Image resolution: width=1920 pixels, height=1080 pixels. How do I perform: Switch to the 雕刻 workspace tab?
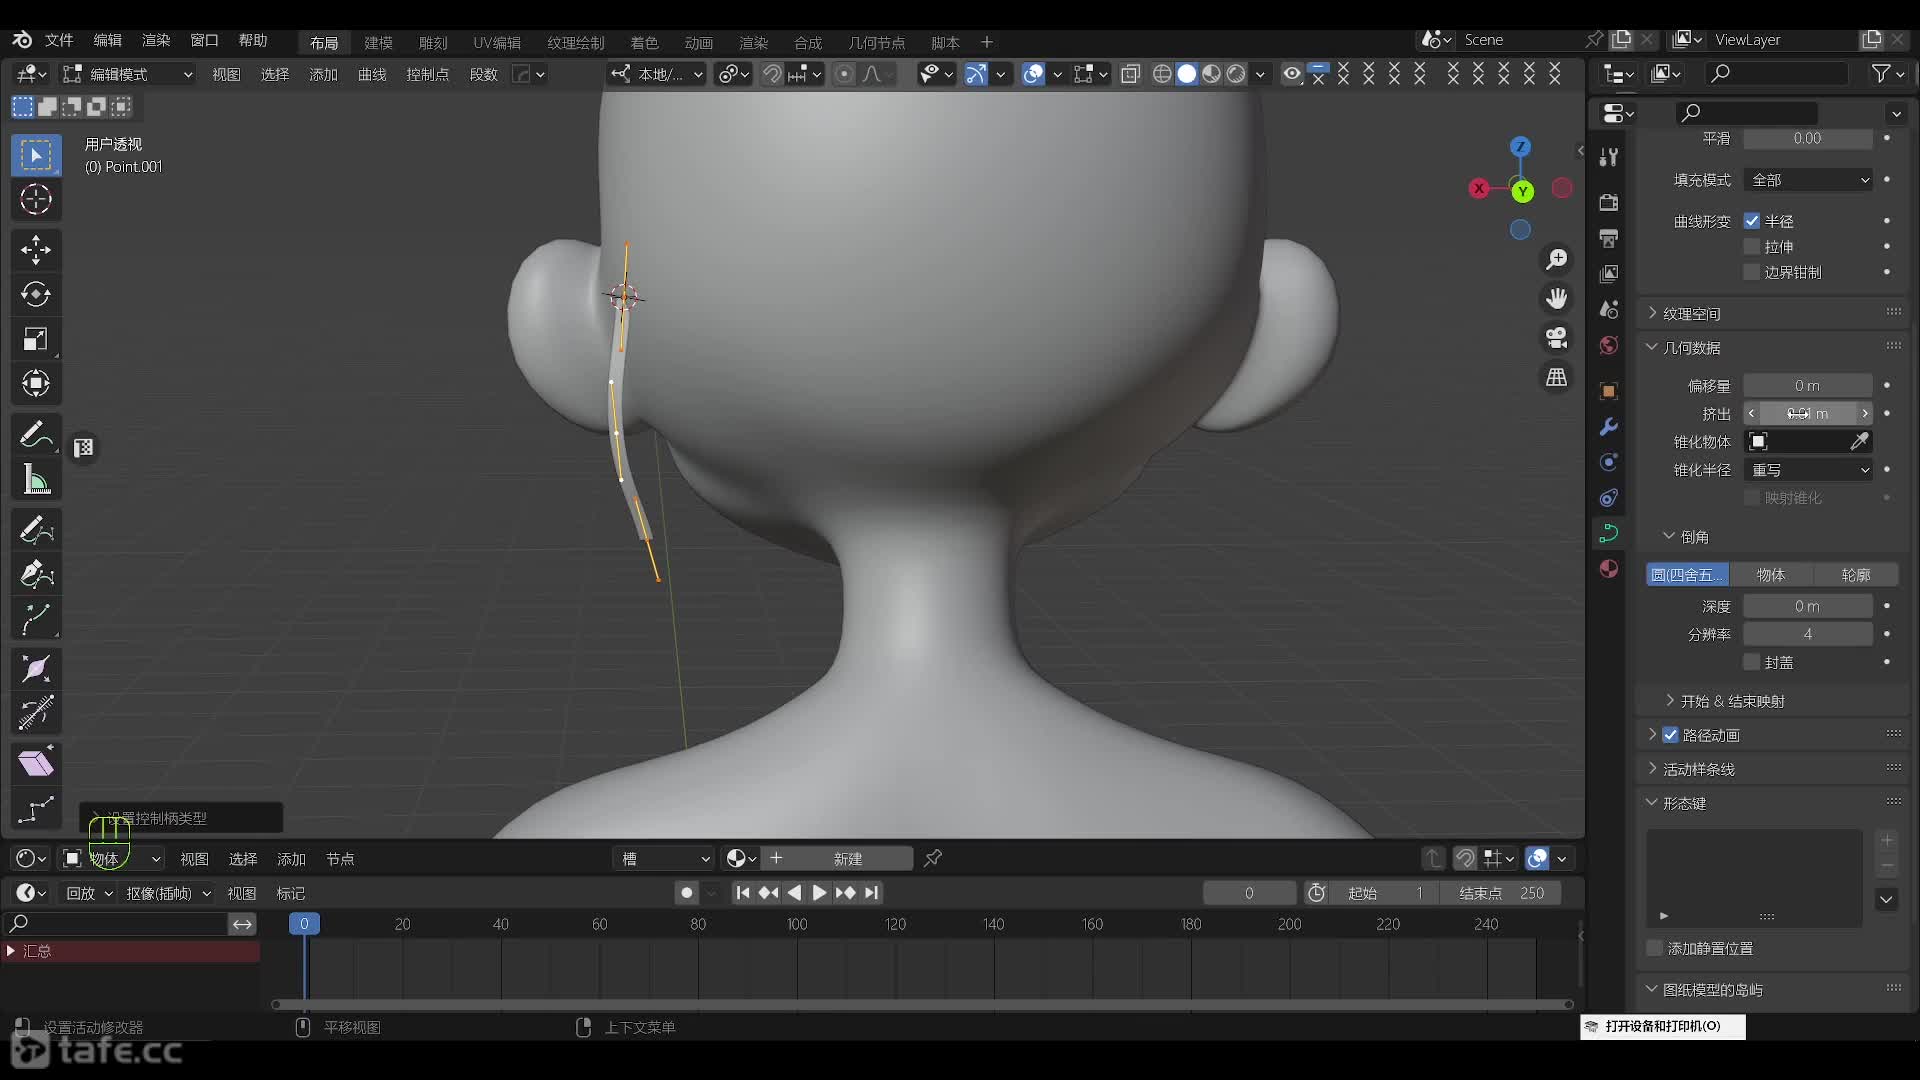coord(433,42)
